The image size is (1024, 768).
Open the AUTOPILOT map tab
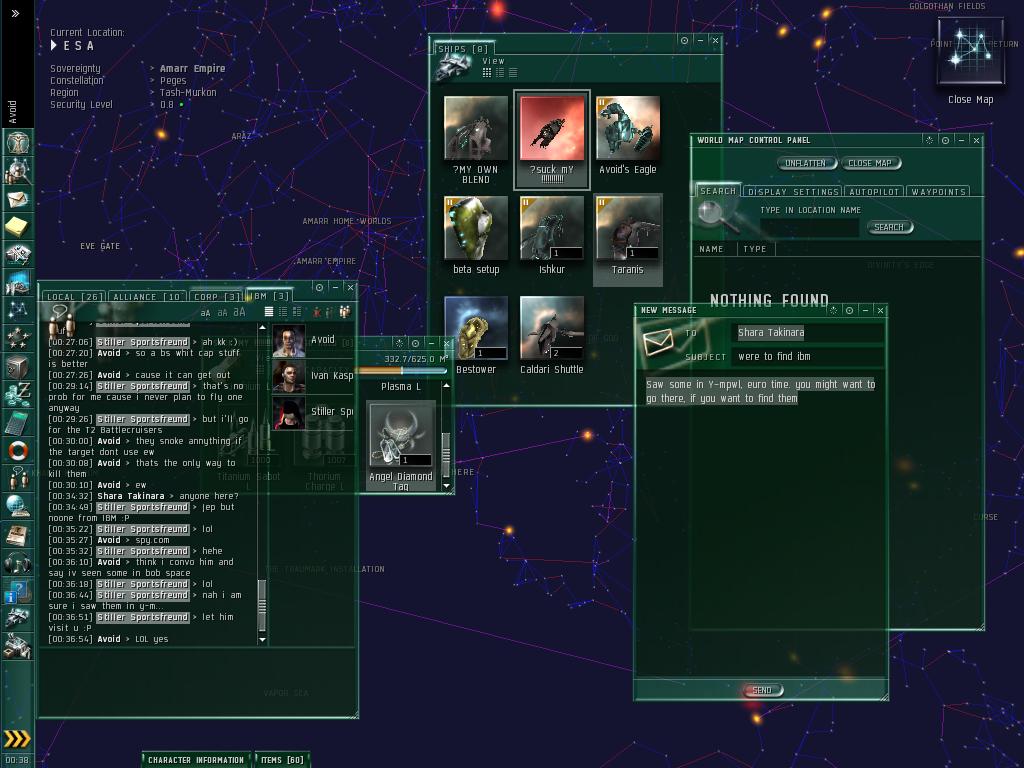(x=874, y=191)
